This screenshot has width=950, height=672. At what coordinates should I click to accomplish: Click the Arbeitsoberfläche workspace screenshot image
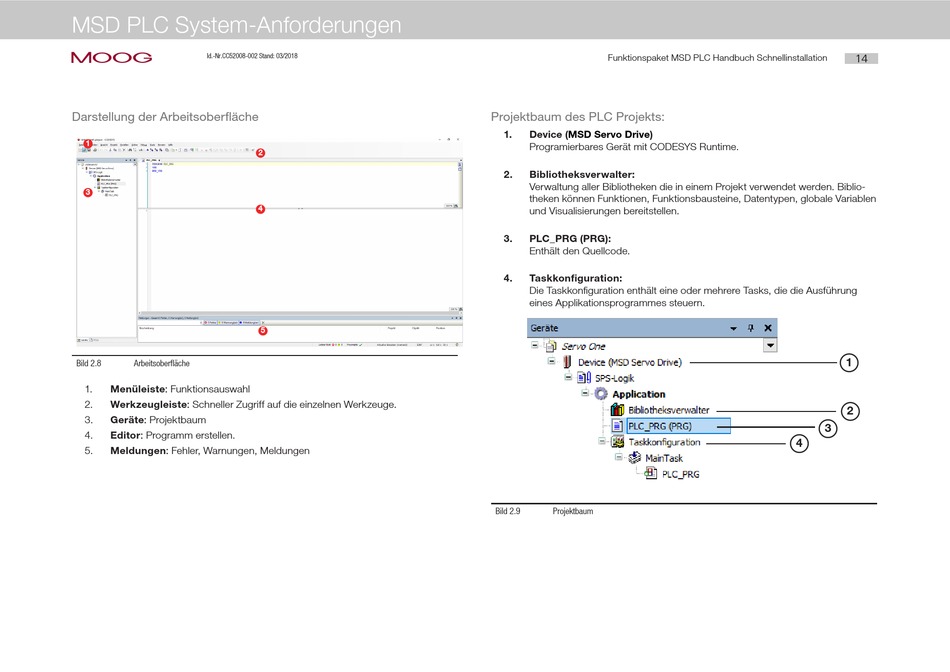(x=269, y=242)
